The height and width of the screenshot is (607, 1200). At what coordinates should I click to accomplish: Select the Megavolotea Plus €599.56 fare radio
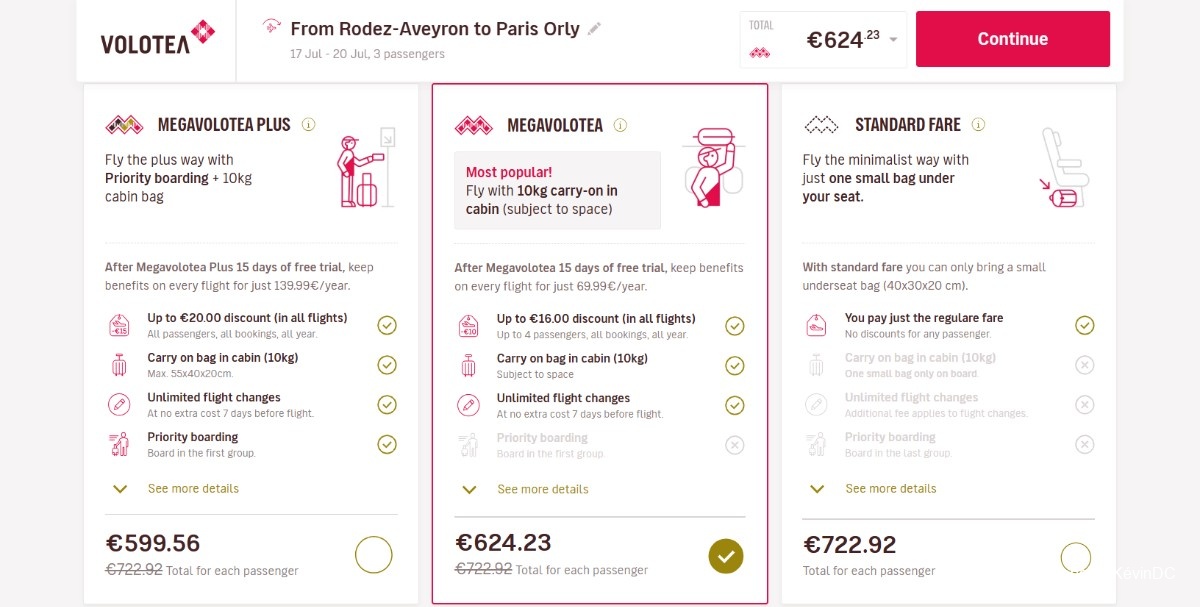point(374,555)
